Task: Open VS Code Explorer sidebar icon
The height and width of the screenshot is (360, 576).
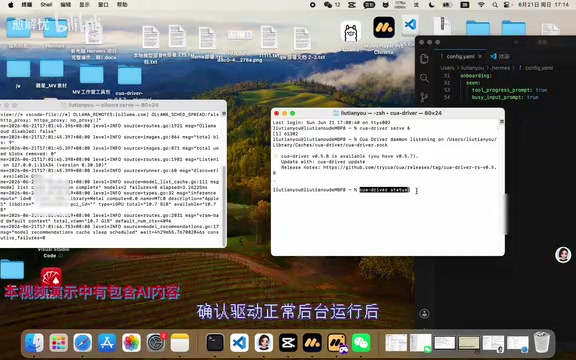Action: pyautogui.click(x=424, y=59)
